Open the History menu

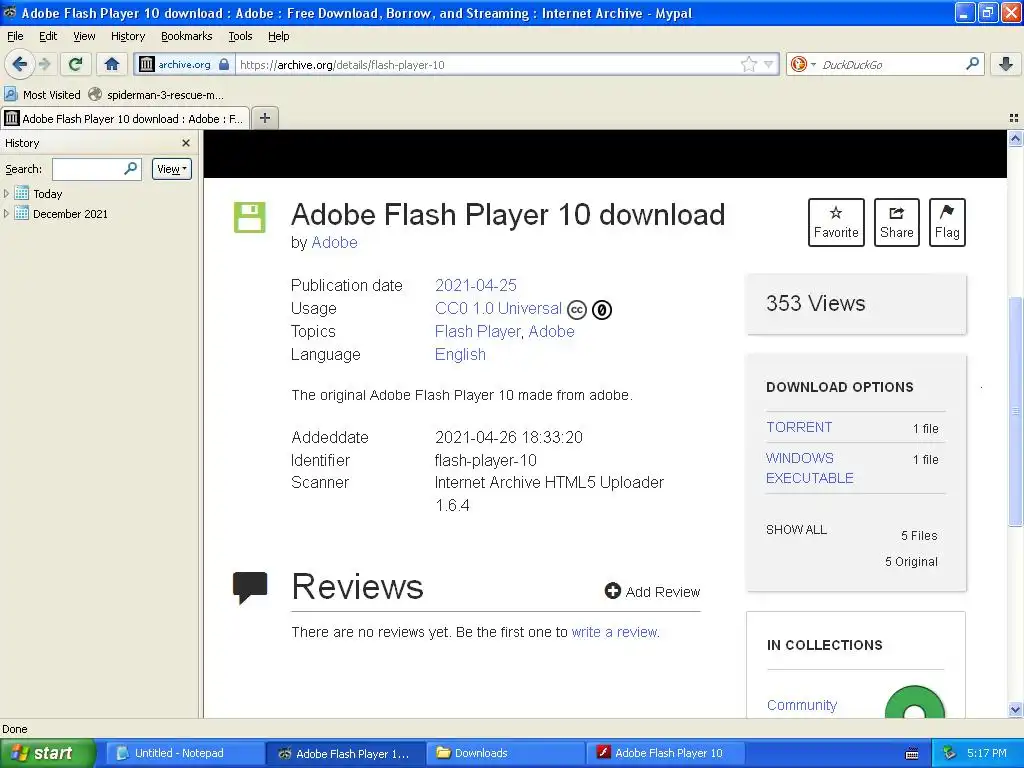[x=127, y=36]
